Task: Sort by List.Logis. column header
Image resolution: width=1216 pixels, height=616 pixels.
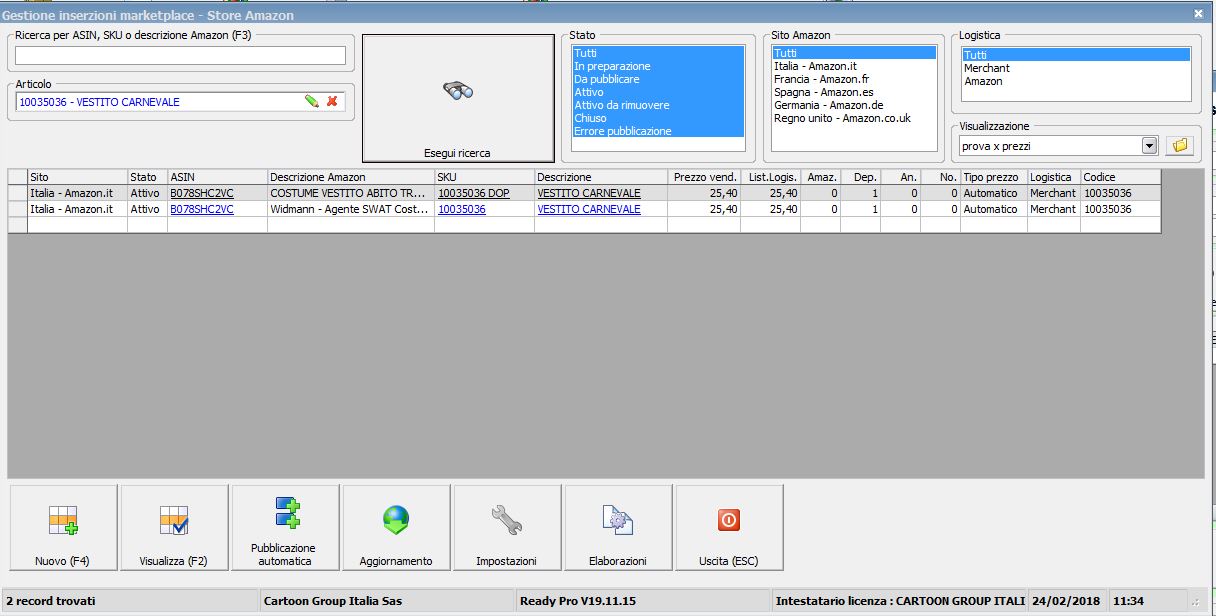Action: [x=771, y=177]
